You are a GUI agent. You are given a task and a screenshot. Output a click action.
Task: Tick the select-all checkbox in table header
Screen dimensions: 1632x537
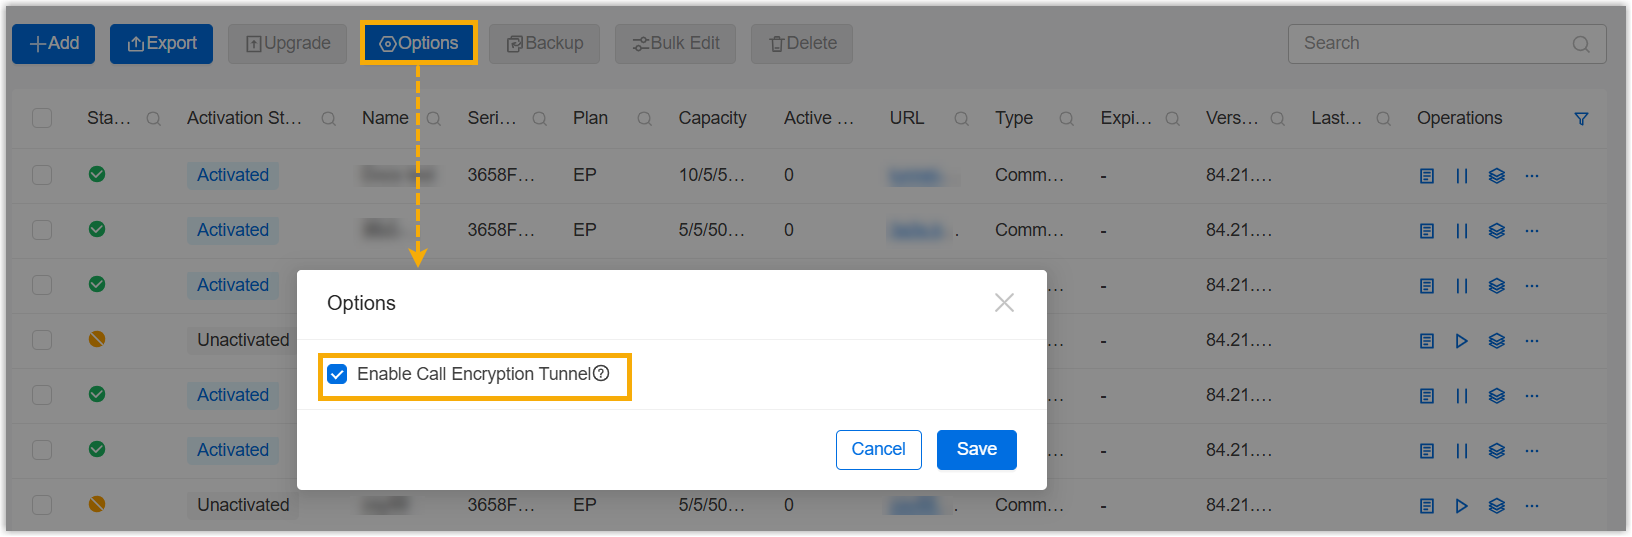pyautogui.click(x=42, y=118)
